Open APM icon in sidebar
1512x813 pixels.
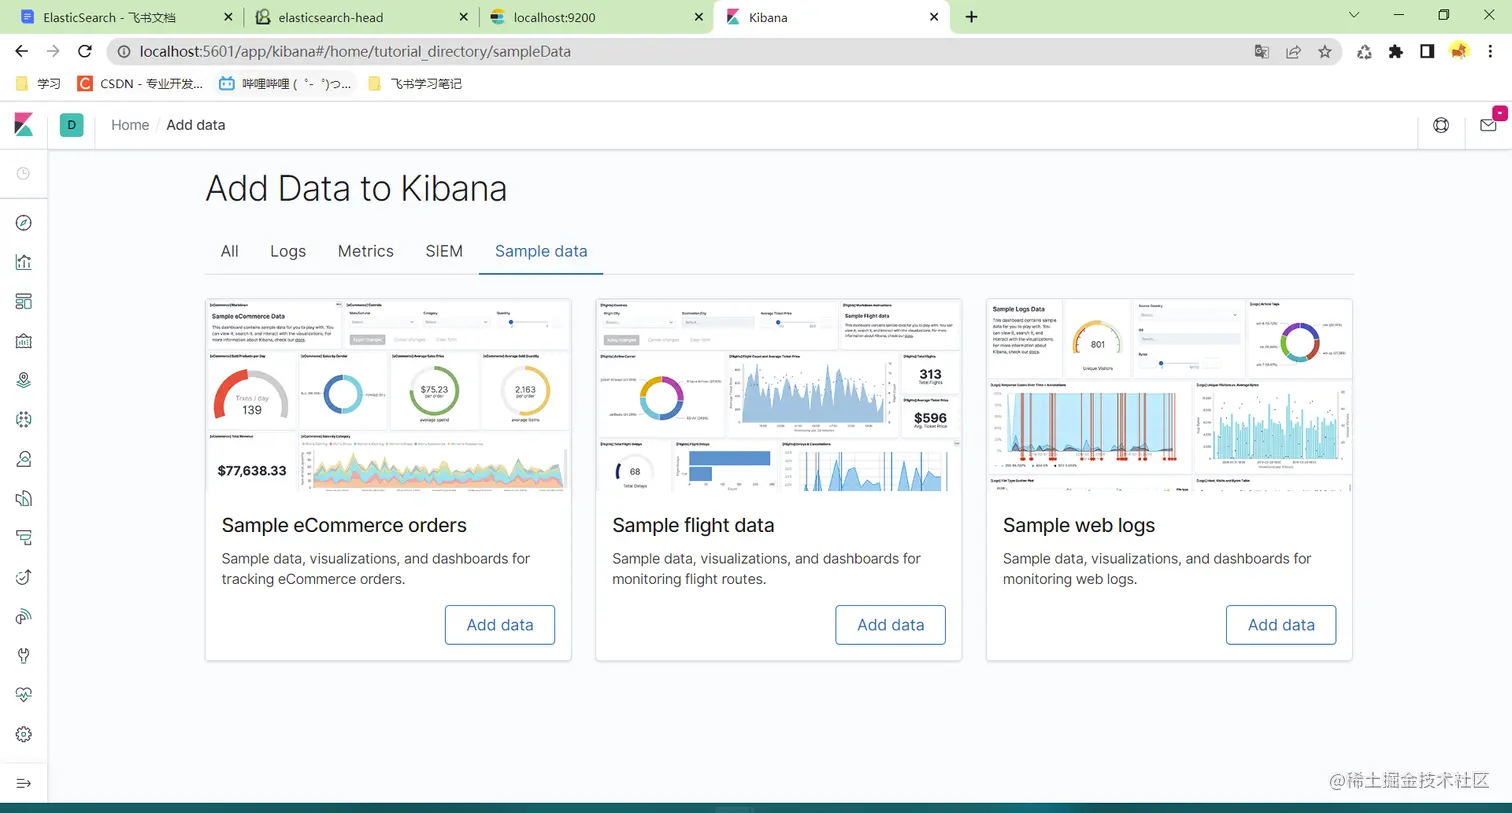pos(24,537)
